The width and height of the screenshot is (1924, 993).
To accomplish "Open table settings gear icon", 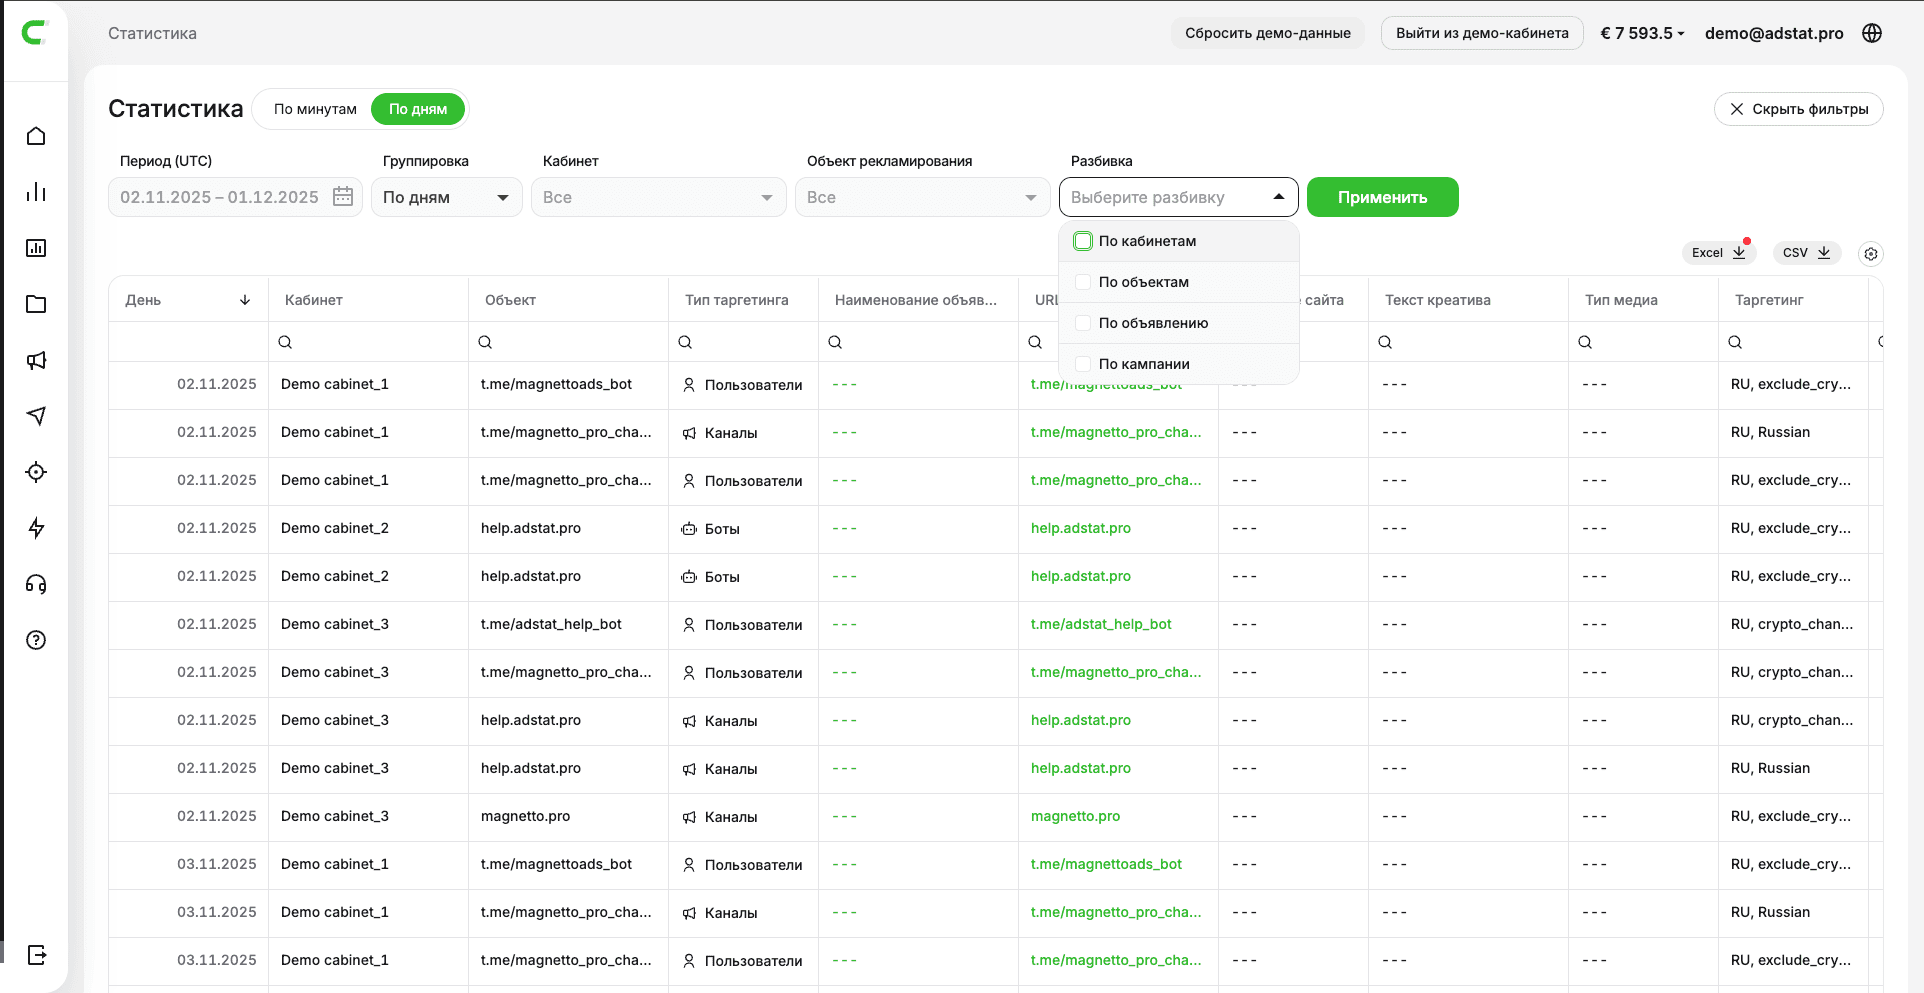I will pos(1870,254).
